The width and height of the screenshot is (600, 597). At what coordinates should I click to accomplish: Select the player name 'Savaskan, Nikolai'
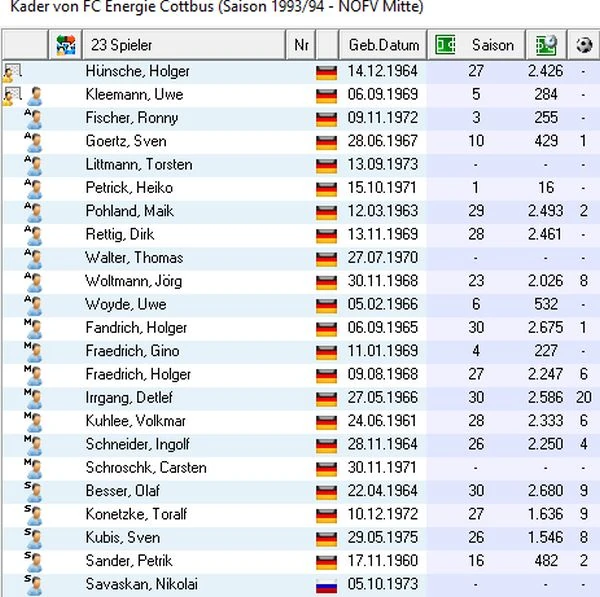tap(142, 584)
